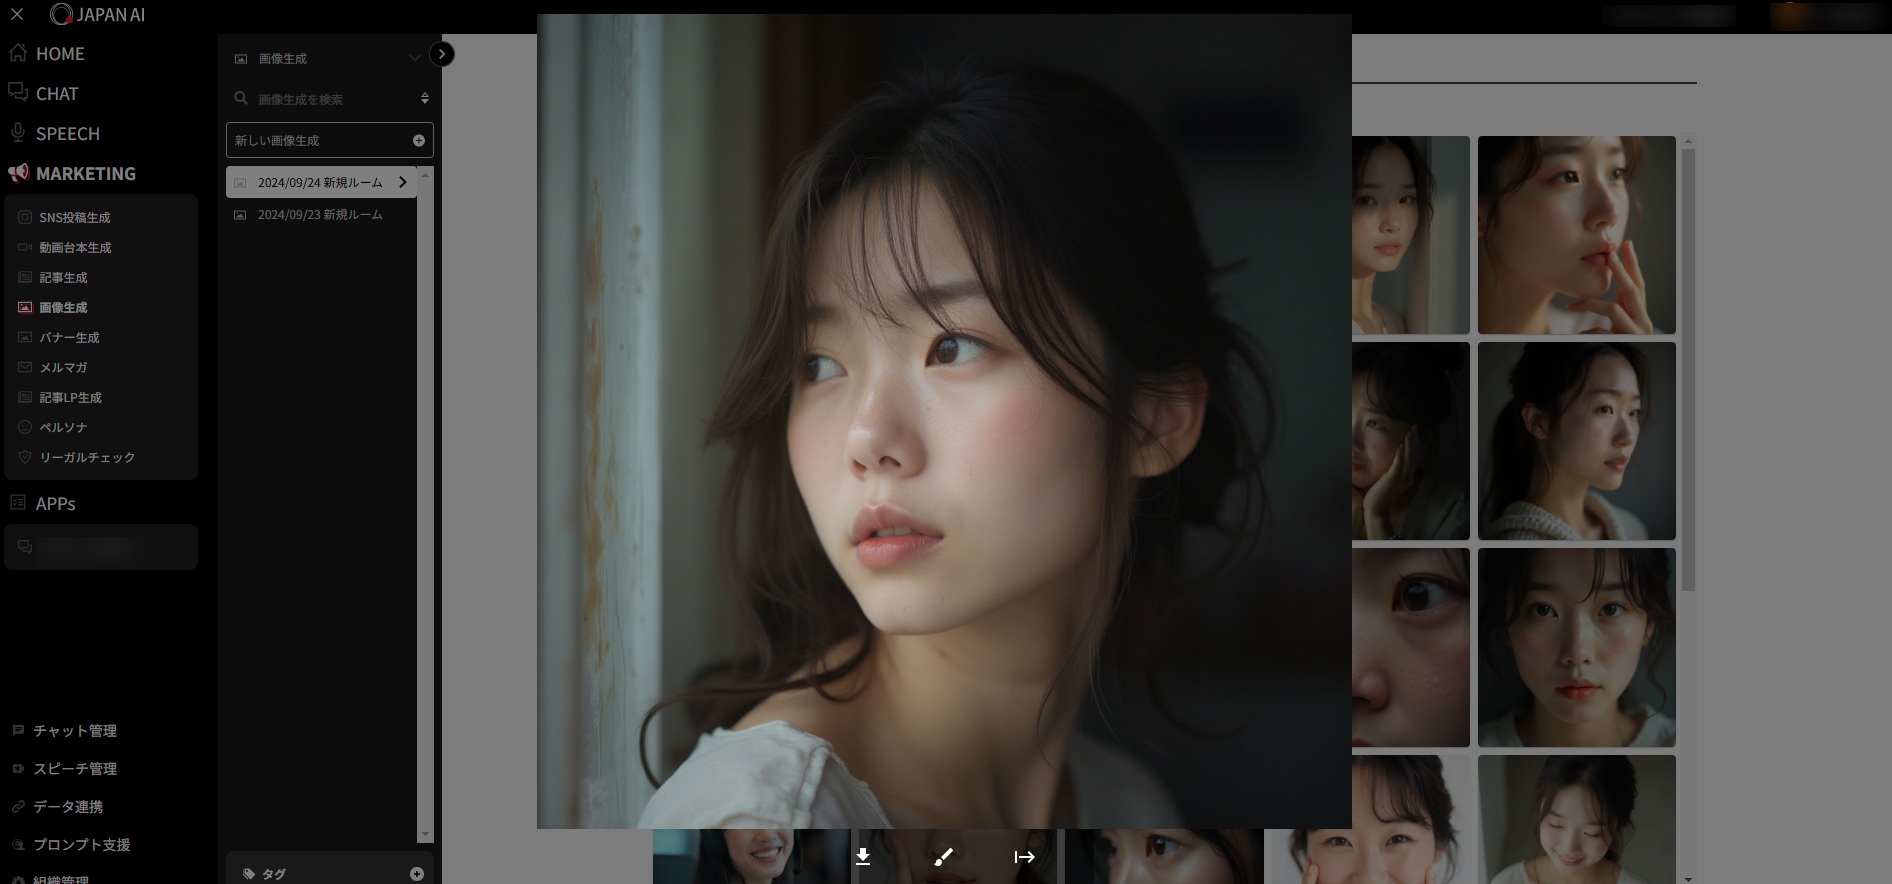Click the export arrow icon below the image
Screen dimensions: 1892x884
tap(1024, 857)
